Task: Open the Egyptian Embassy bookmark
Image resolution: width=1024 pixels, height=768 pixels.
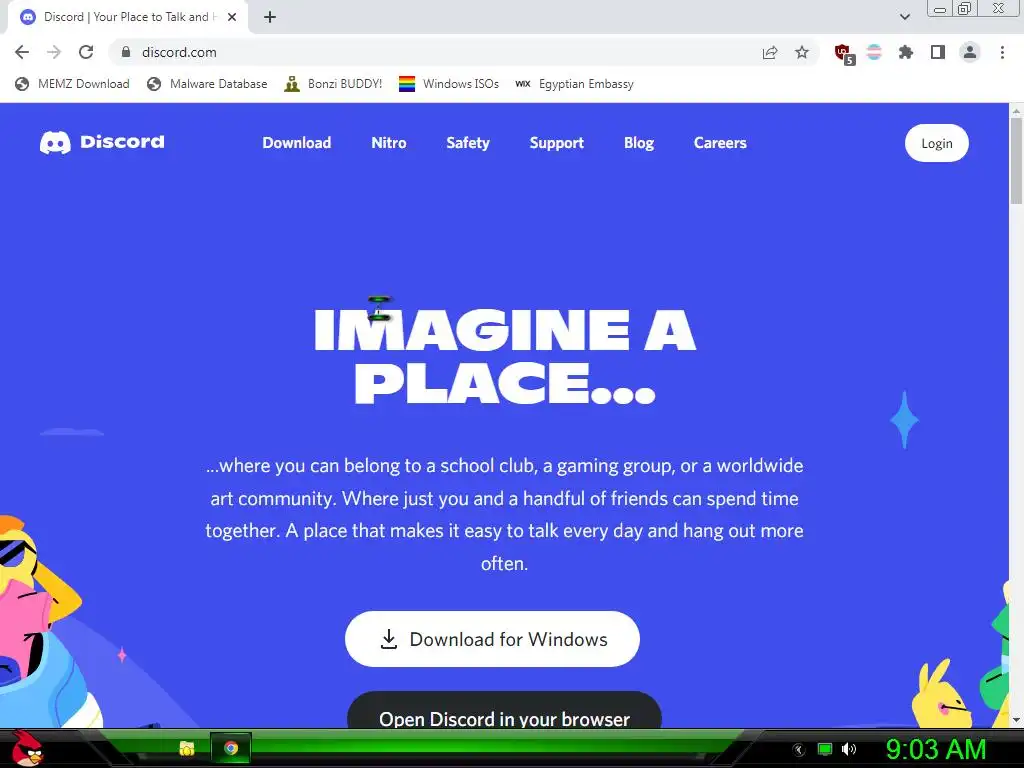Action: (x=575, y=84)
